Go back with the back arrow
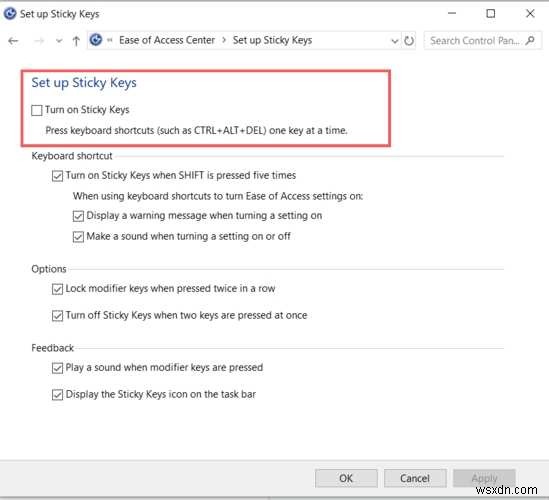Image resolution: width=549 pixels, height=500 pixels. (x=13, y=41)
